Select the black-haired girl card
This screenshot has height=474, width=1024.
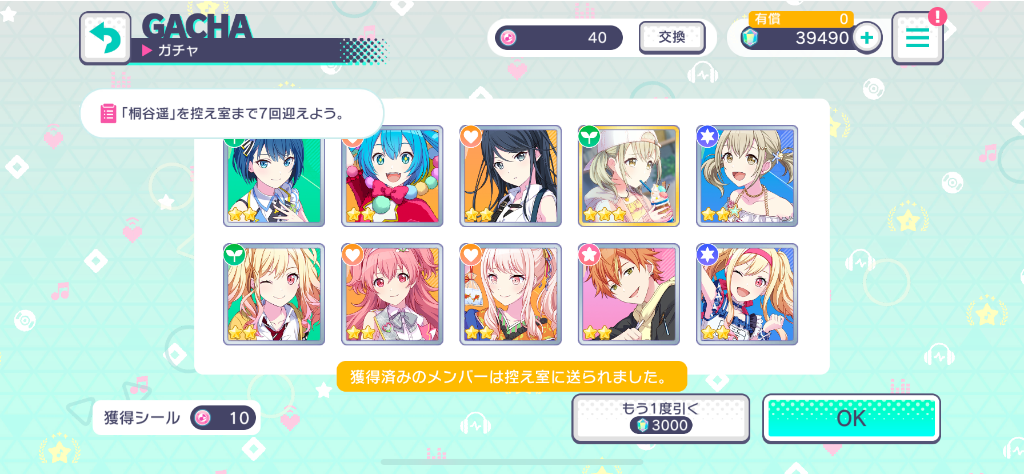pyautogui.click(x=510, y=176)
